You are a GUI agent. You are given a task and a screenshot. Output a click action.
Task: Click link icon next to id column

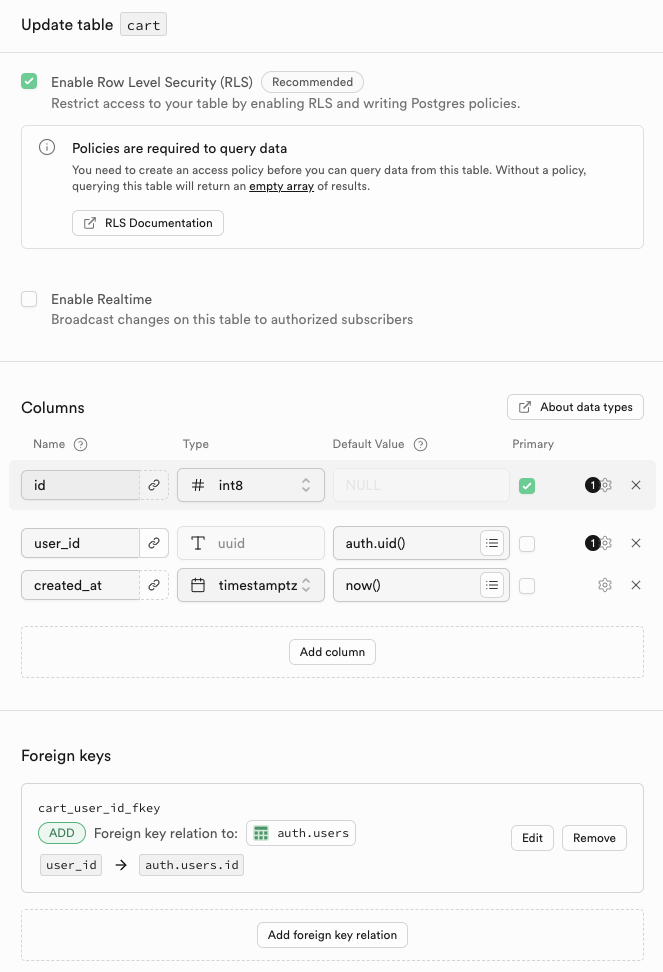pyautogui.click(x=154, y=485)
